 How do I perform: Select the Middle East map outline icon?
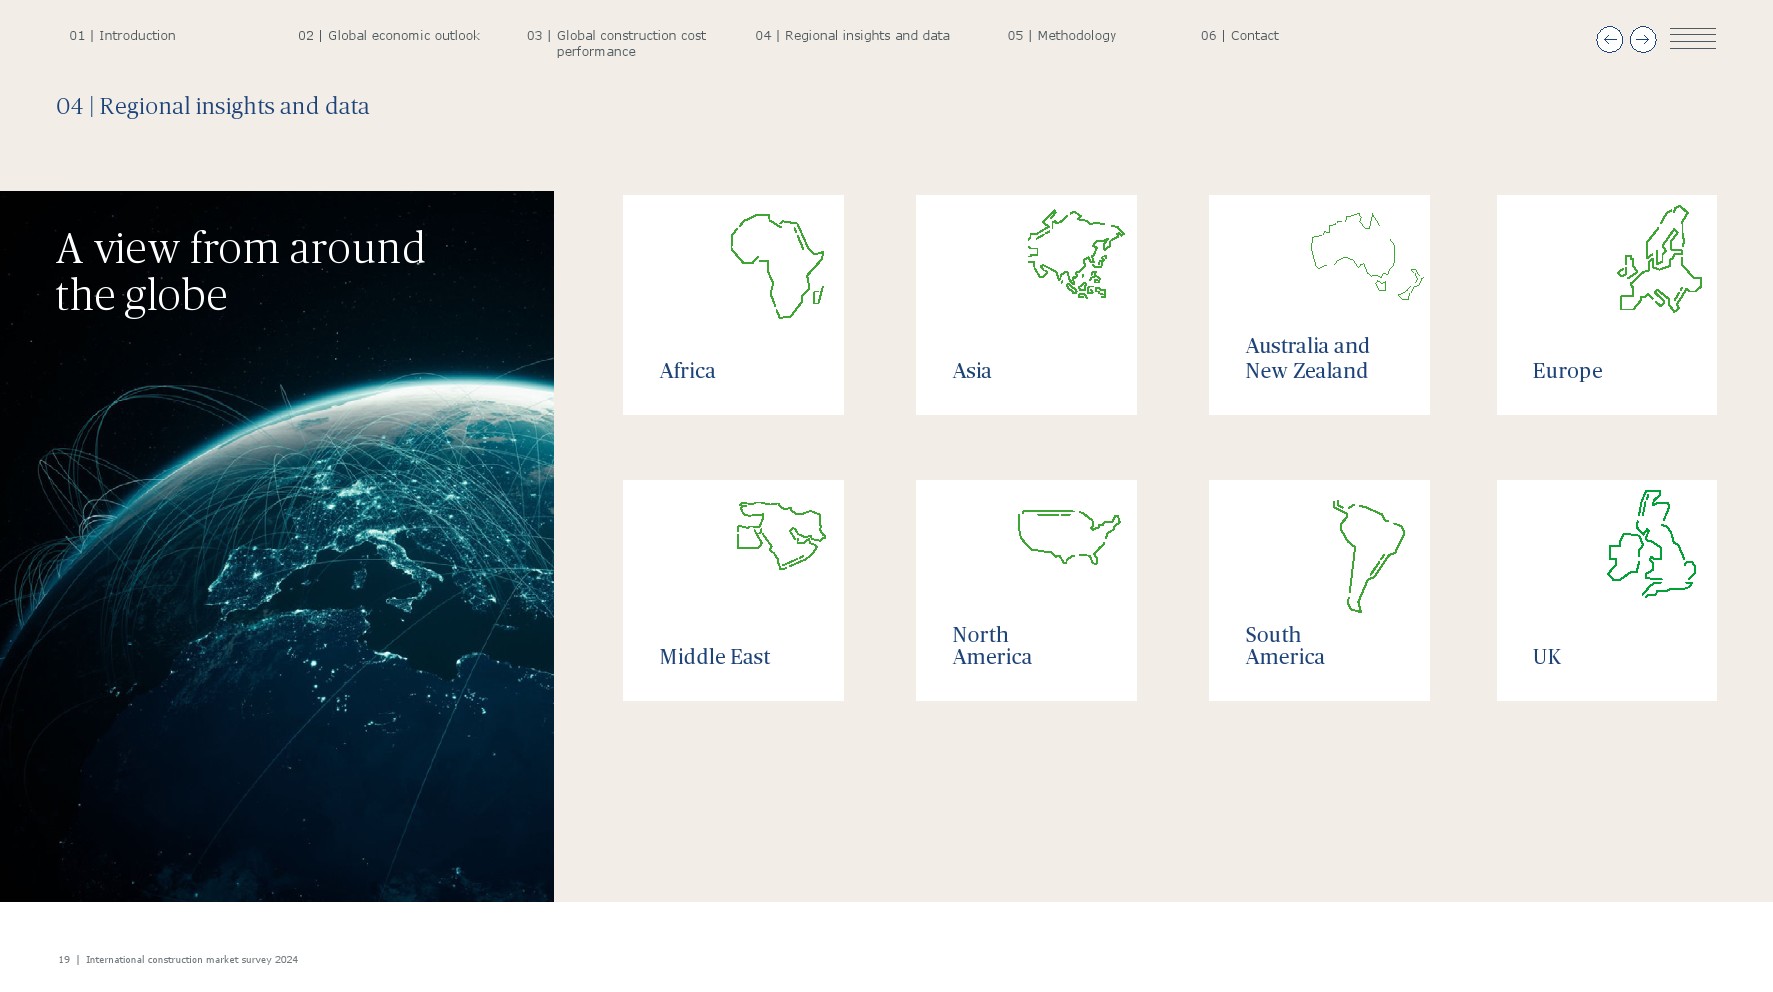(x=781, y=535)
